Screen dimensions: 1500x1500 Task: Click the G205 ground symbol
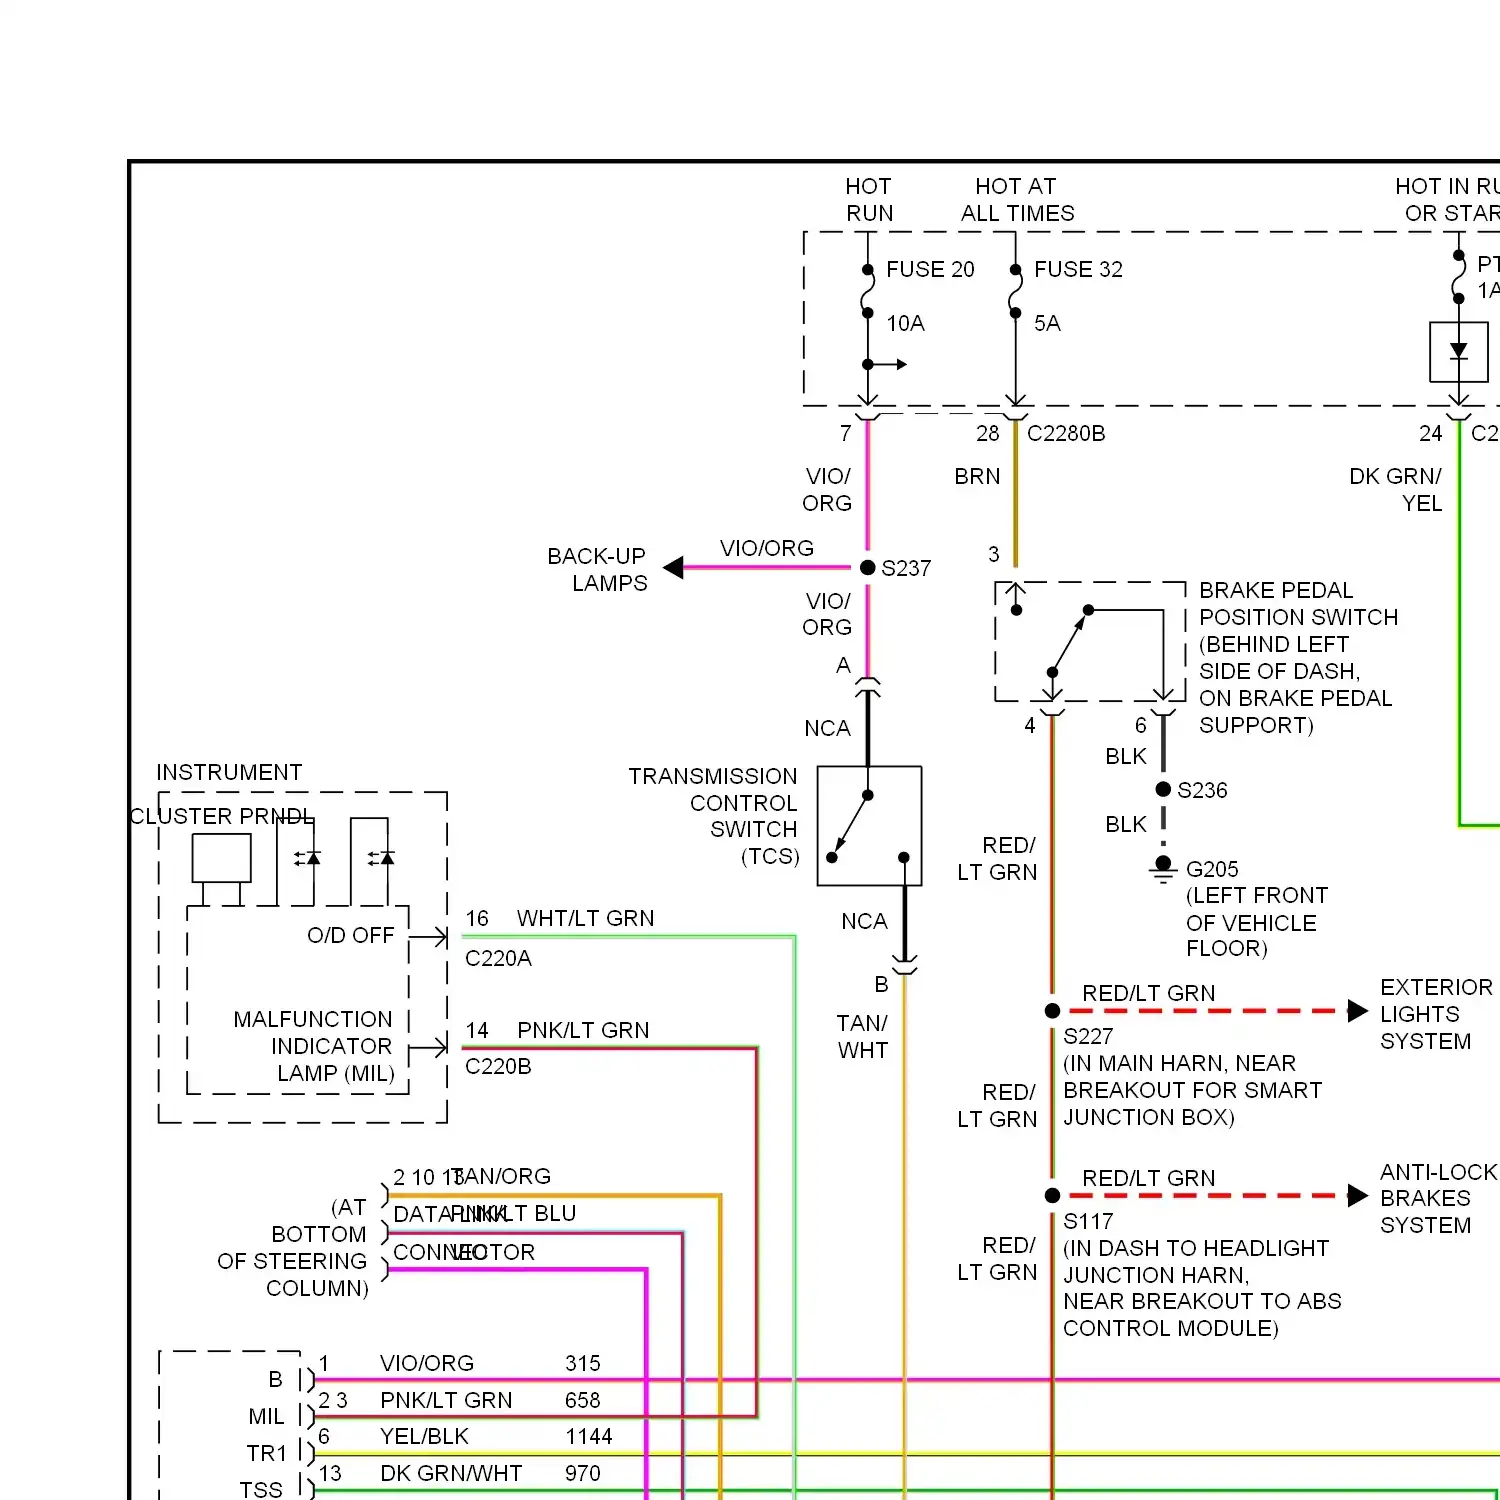(x=1163, y=868)
